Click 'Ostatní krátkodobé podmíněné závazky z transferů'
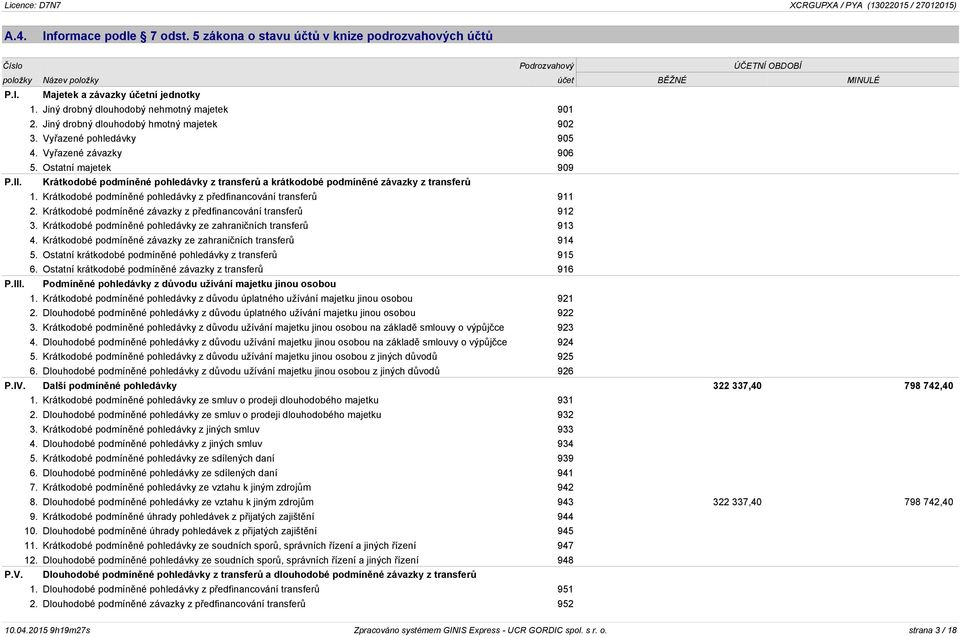 (152, 270)
